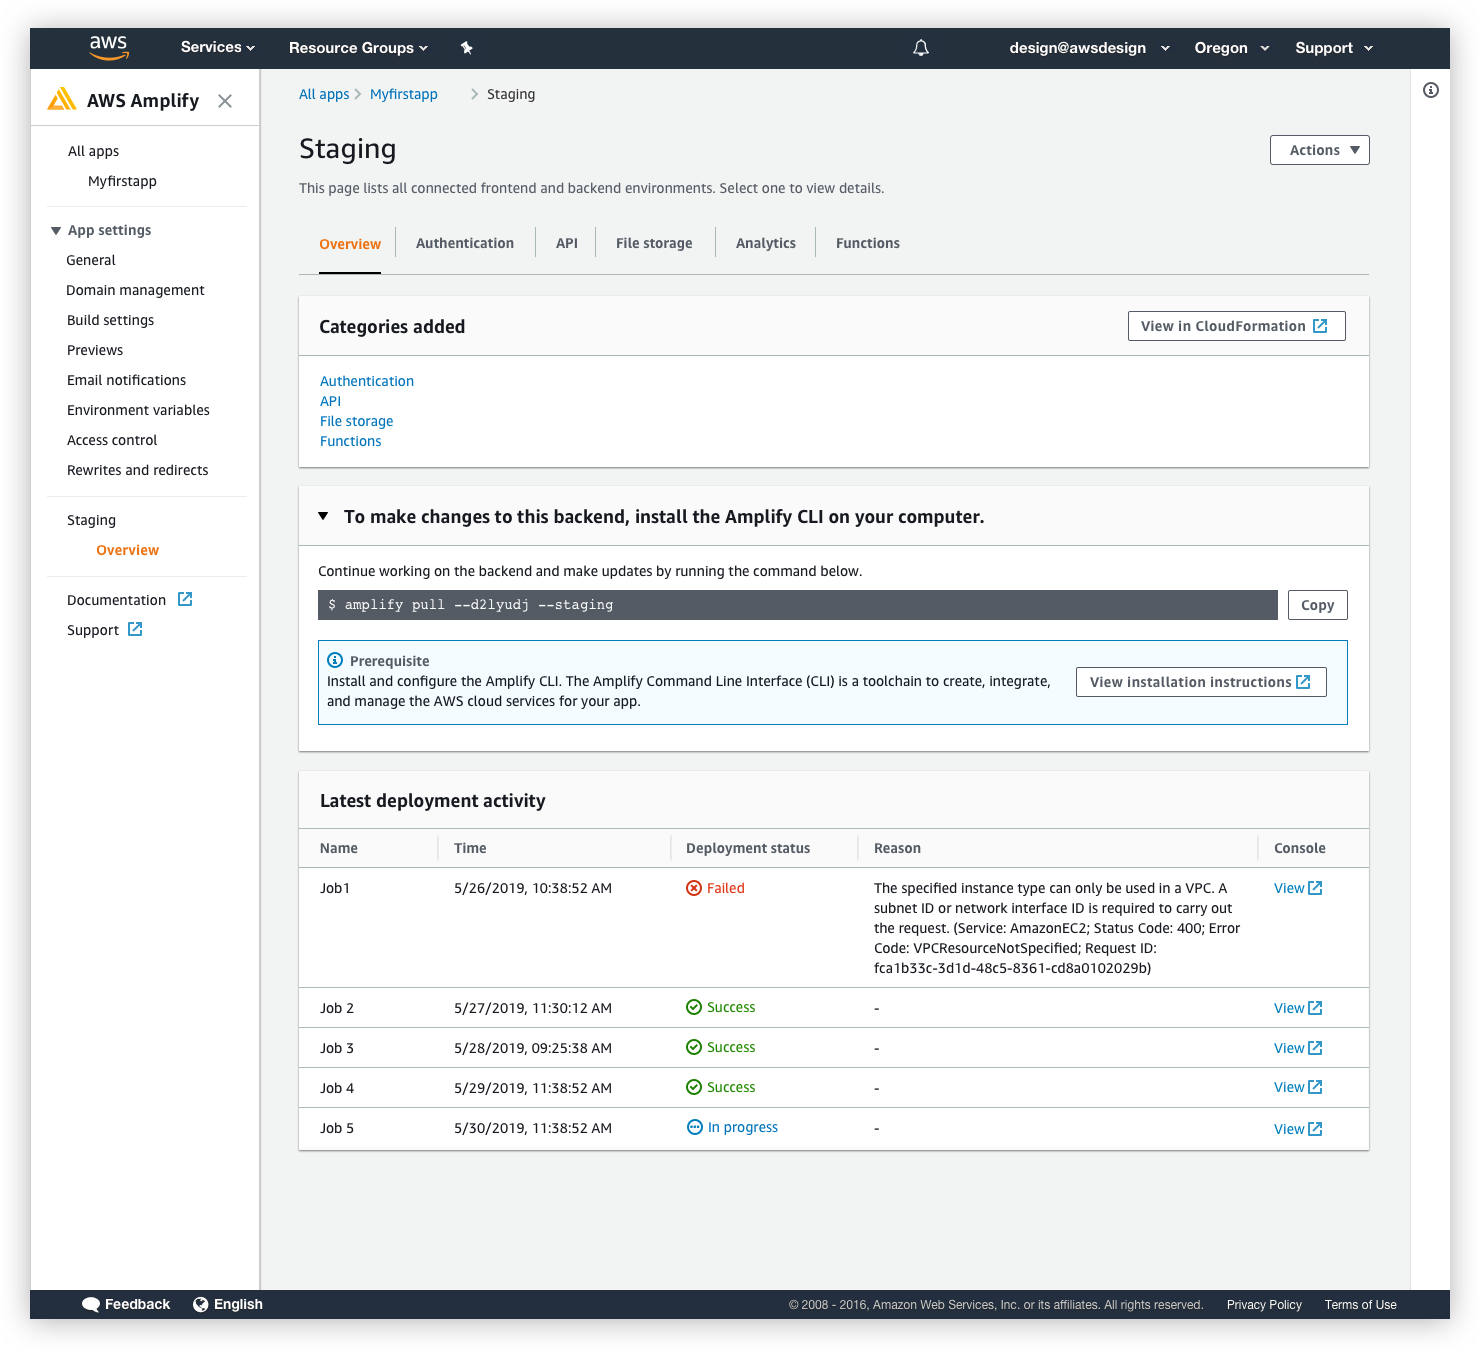Open the API category link
1480x1351 pixels.
(x=330, y=401)
